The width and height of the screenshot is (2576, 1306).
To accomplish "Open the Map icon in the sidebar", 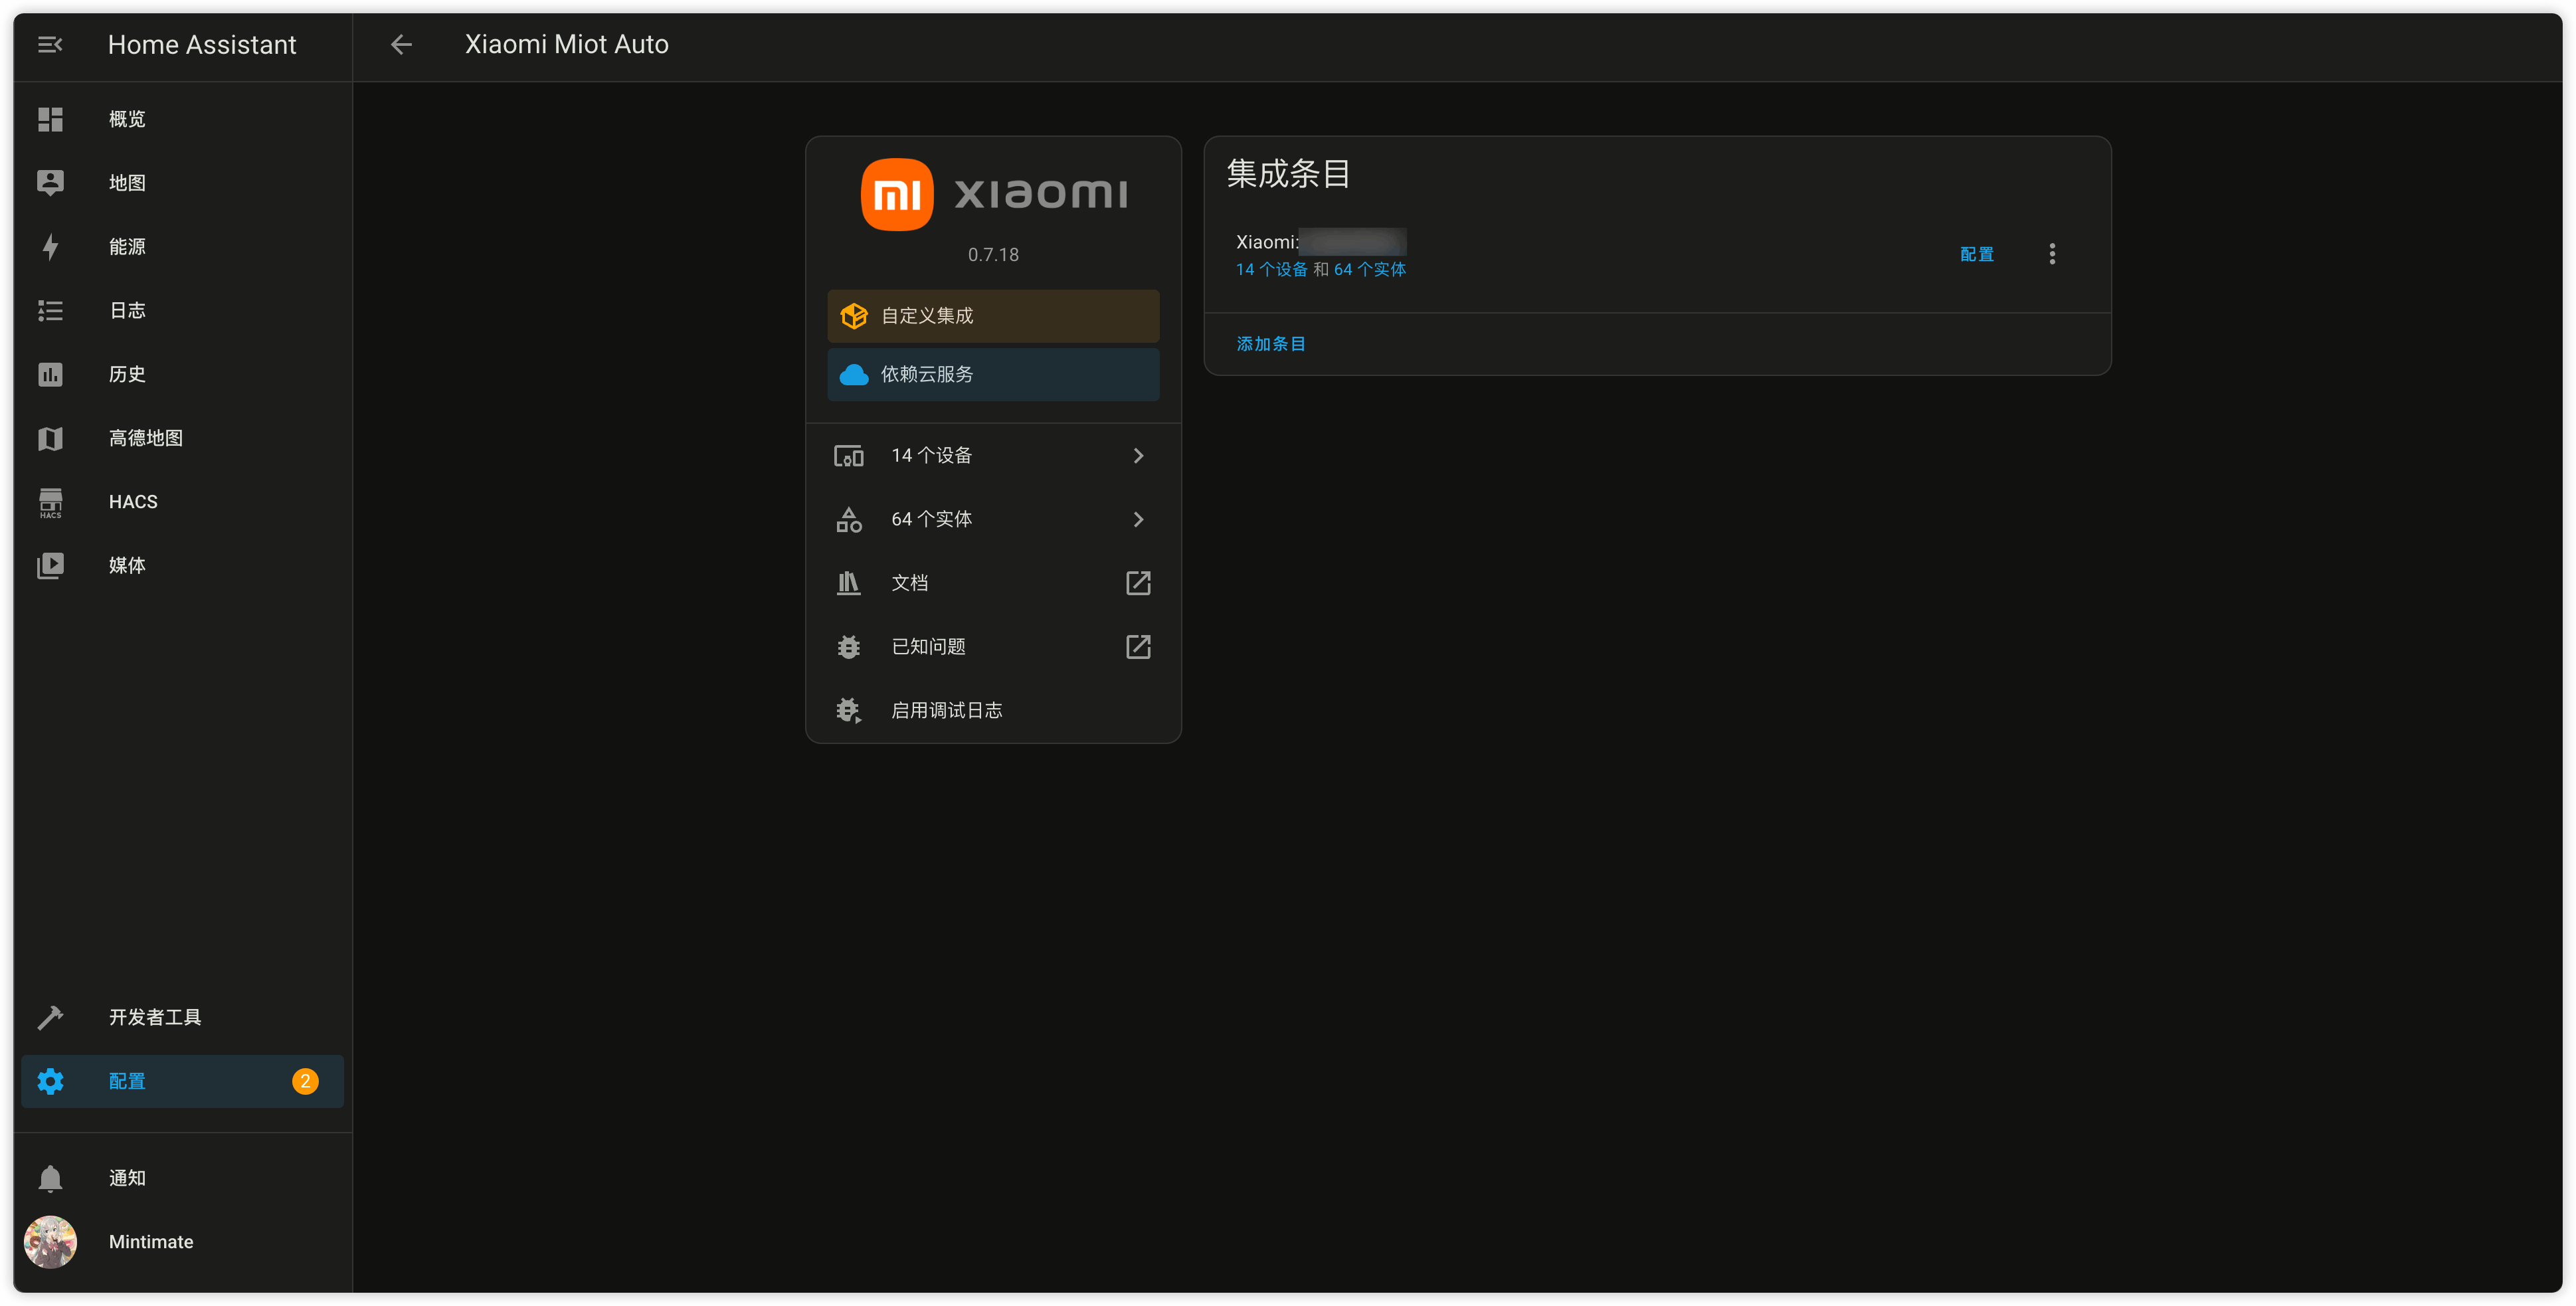I will coord(50,183).
